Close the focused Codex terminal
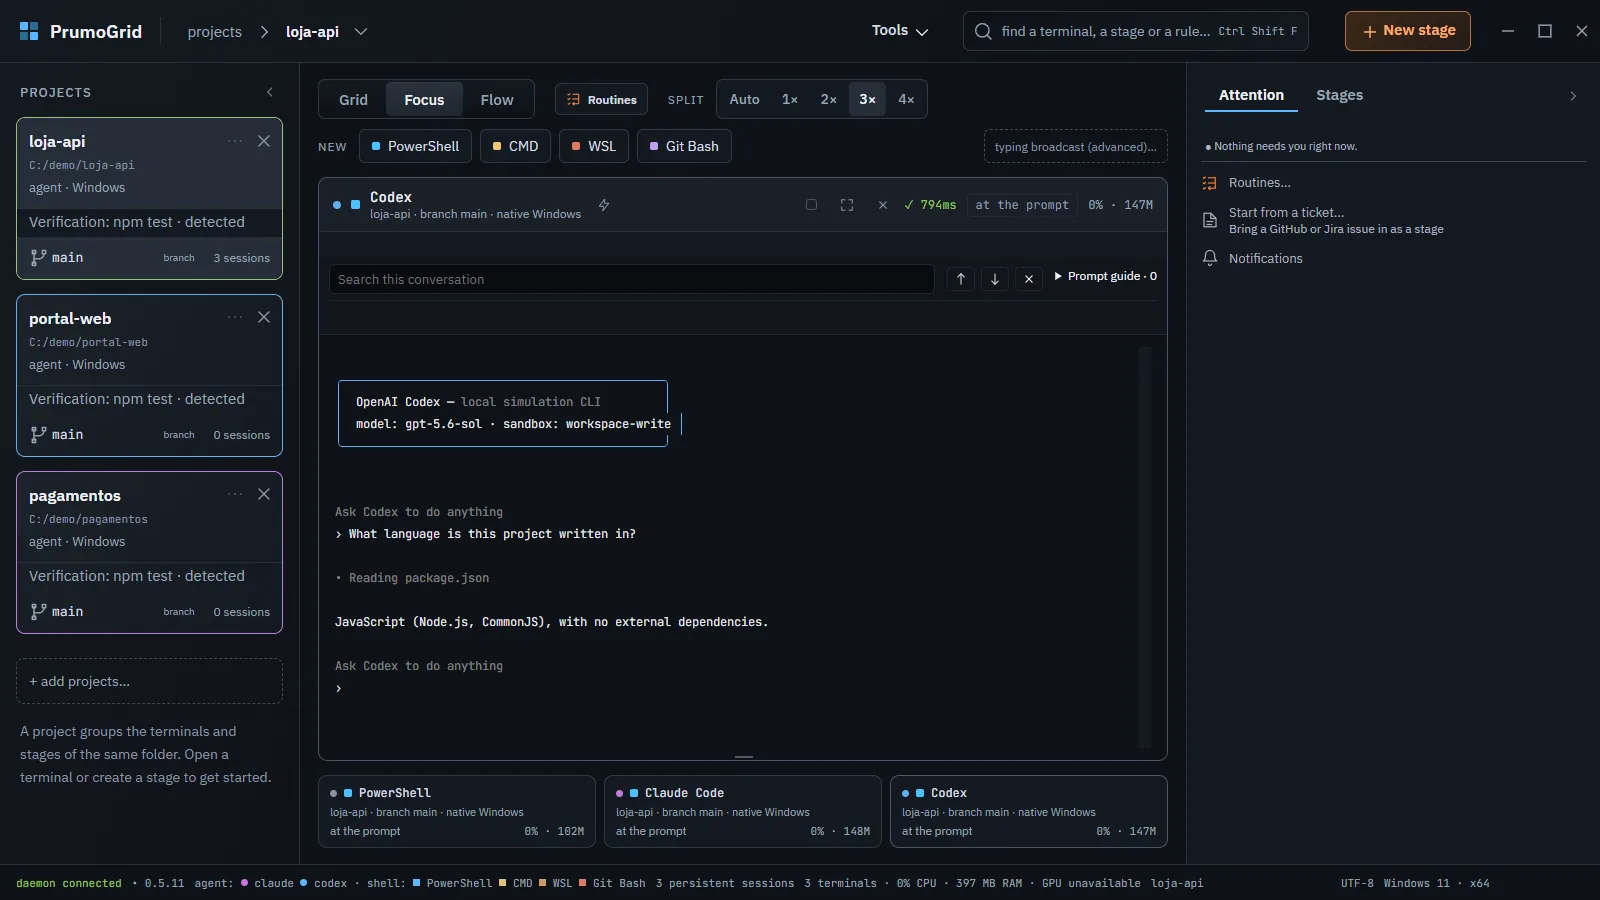 (882, 205)
